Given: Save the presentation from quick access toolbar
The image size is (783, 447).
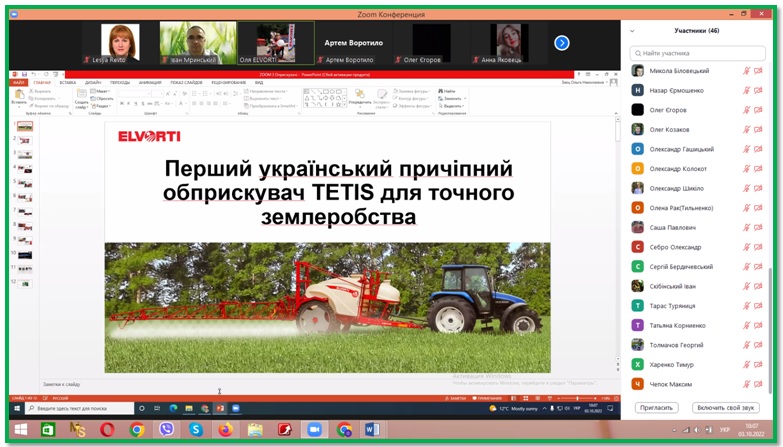Looking at the screenshot, I should pyautogui.click(x=24, y=74).
